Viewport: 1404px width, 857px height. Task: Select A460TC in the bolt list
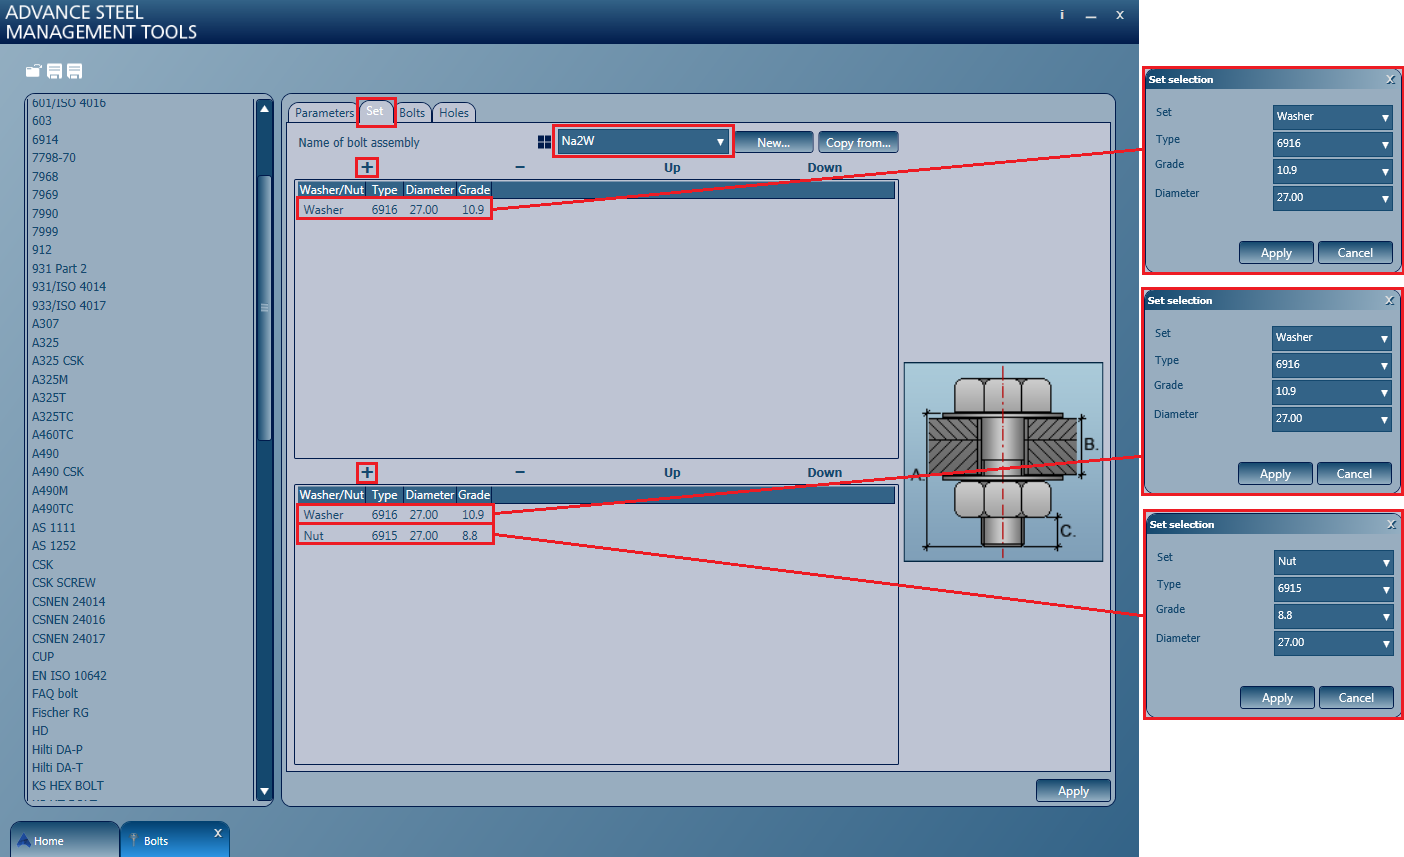(x=53, y=435)
